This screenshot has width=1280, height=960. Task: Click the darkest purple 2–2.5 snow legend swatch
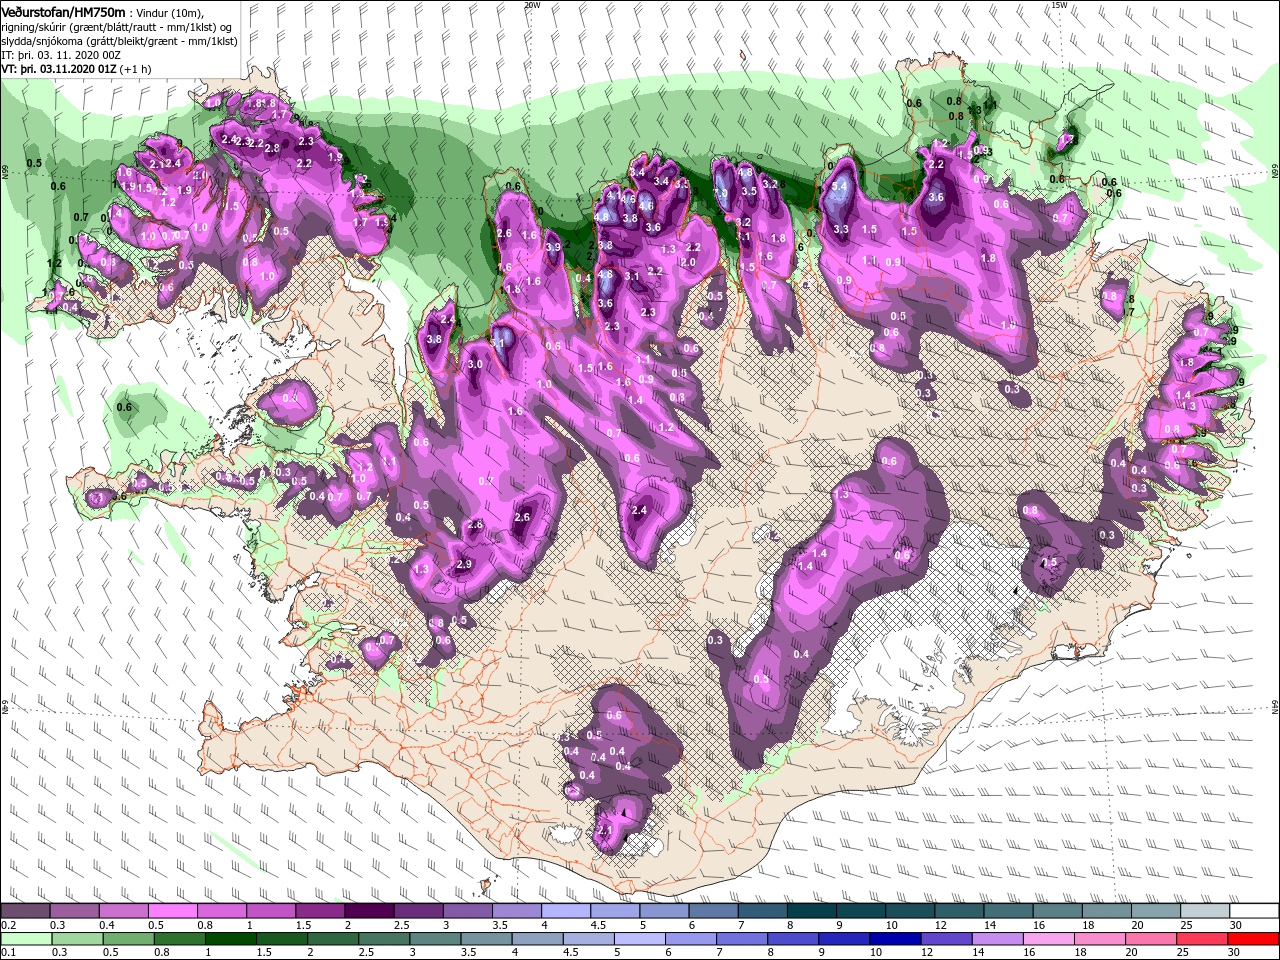pyautogui.click(x=369, y=910)
